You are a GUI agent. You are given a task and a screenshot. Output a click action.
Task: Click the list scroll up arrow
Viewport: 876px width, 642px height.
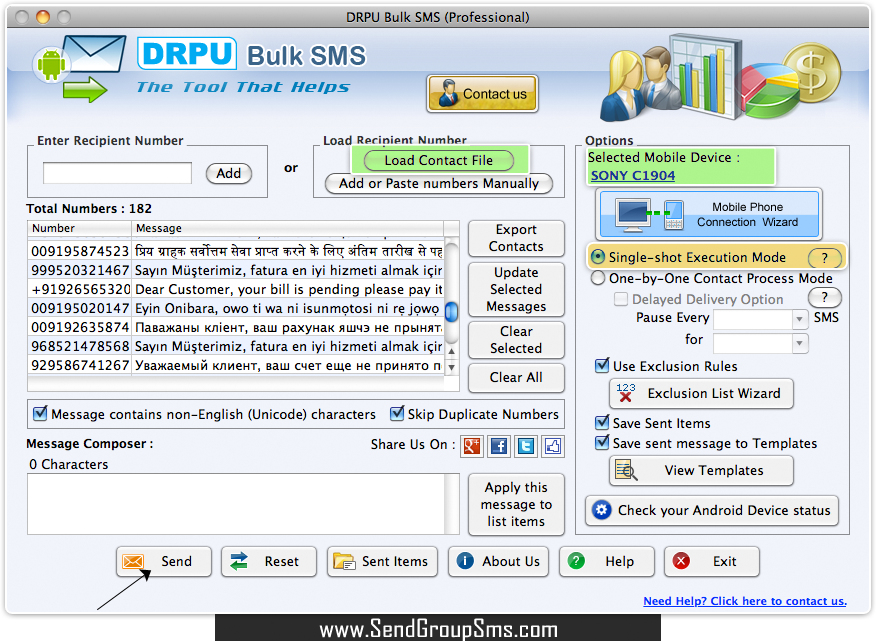(451, 351)
